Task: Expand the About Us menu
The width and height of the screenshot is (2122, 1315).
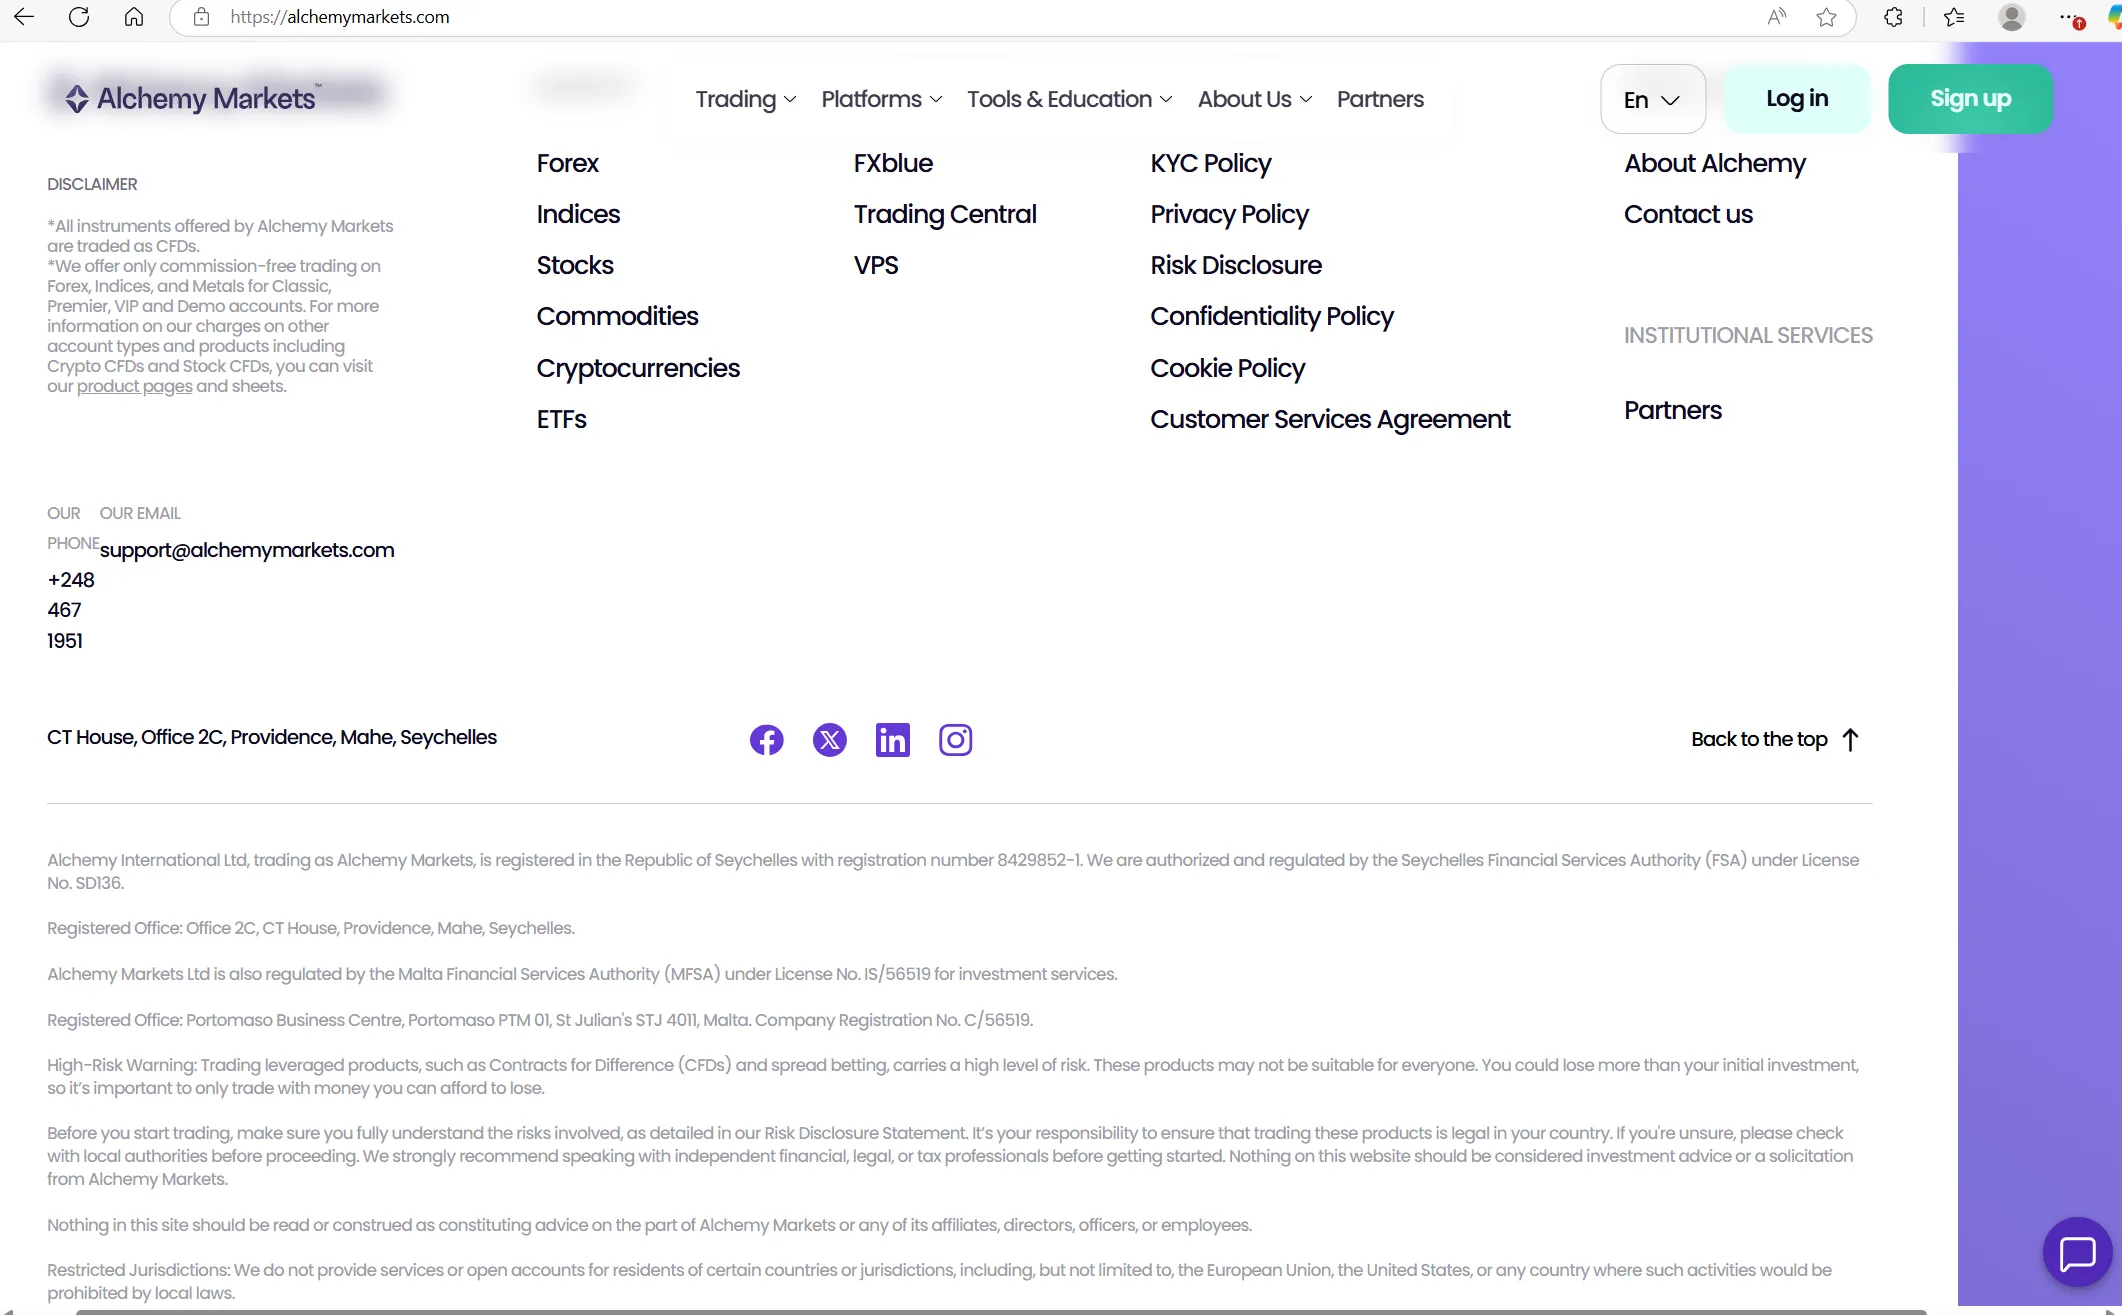Action: [1255, 99]
